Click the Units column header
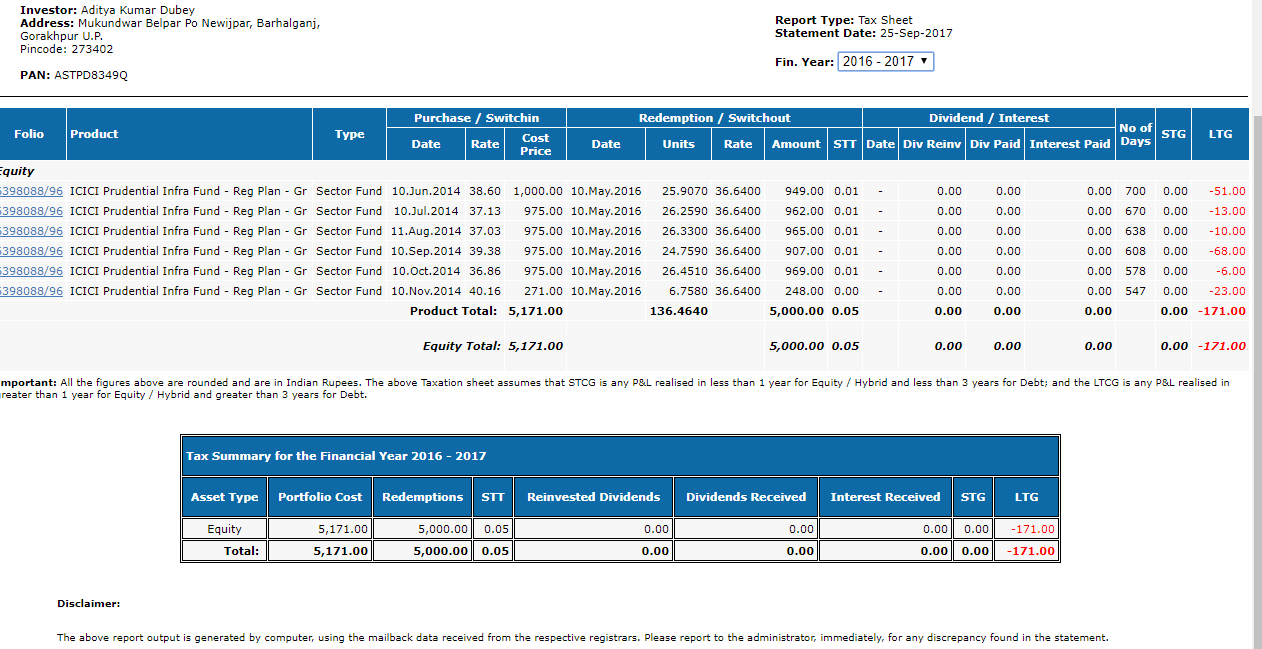The image size is (1262, 649). pos(678,144)
